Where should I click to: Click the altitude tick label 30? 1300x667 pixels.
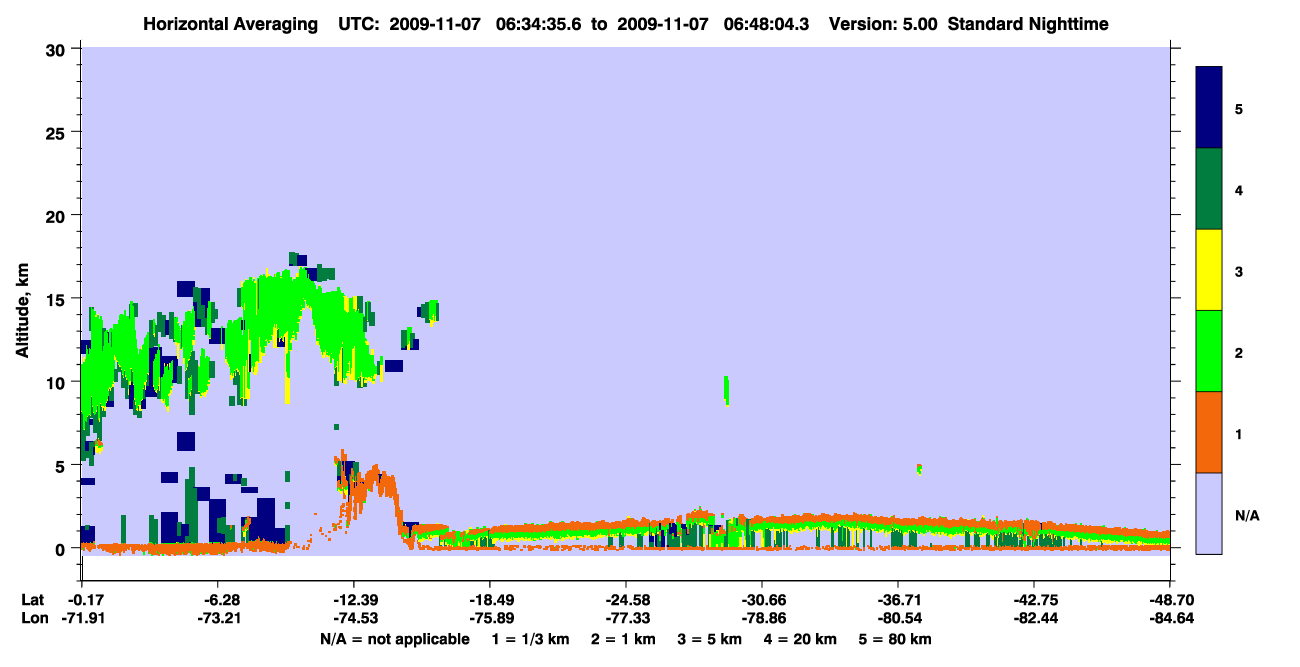click(x=58, y=48)
